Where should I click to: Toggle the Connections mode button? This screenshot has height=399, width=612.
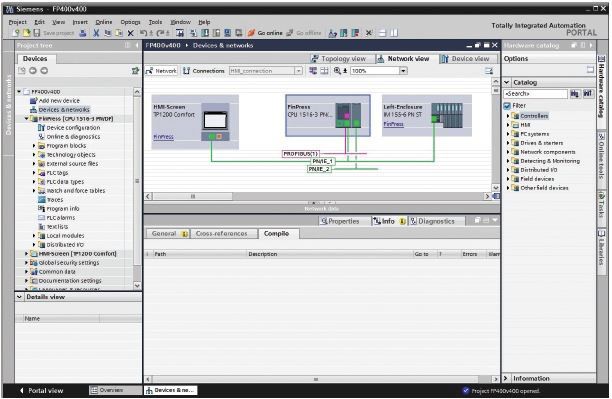[204, 71]
